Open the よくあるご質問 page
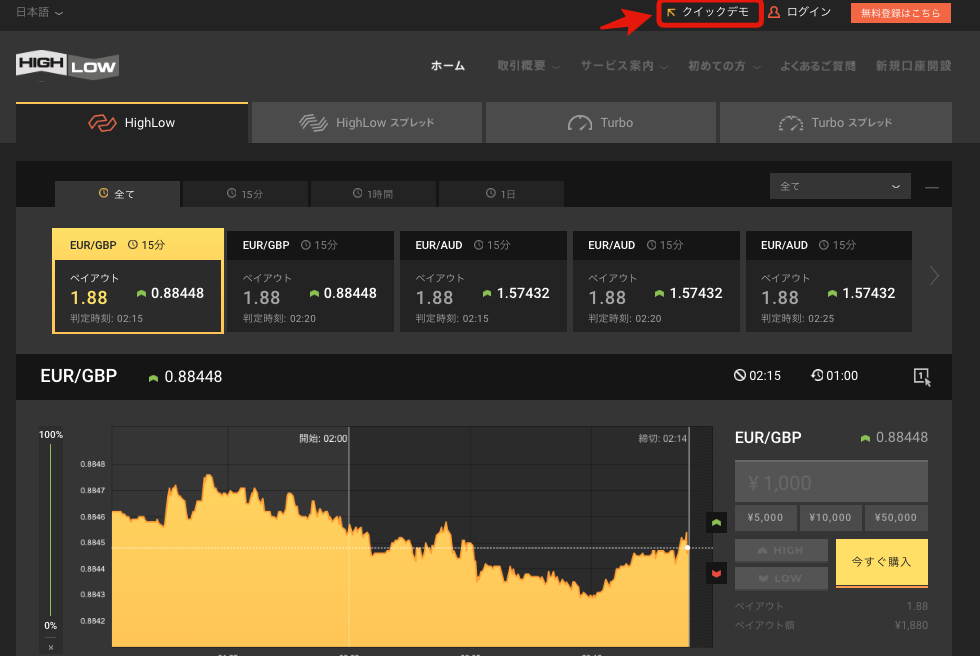This screenshot has height=656, width=980. tap(818, 66)
